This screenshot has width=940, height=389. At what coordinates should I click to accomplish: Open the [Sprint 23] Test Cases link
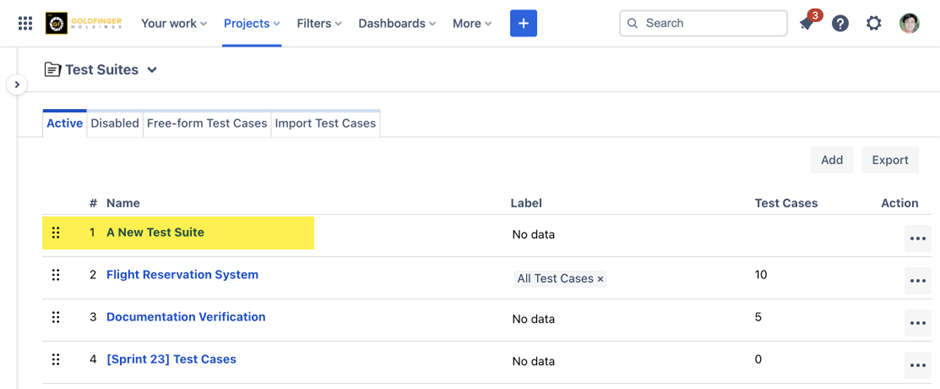pyautogui.click(x=171, y=359)
